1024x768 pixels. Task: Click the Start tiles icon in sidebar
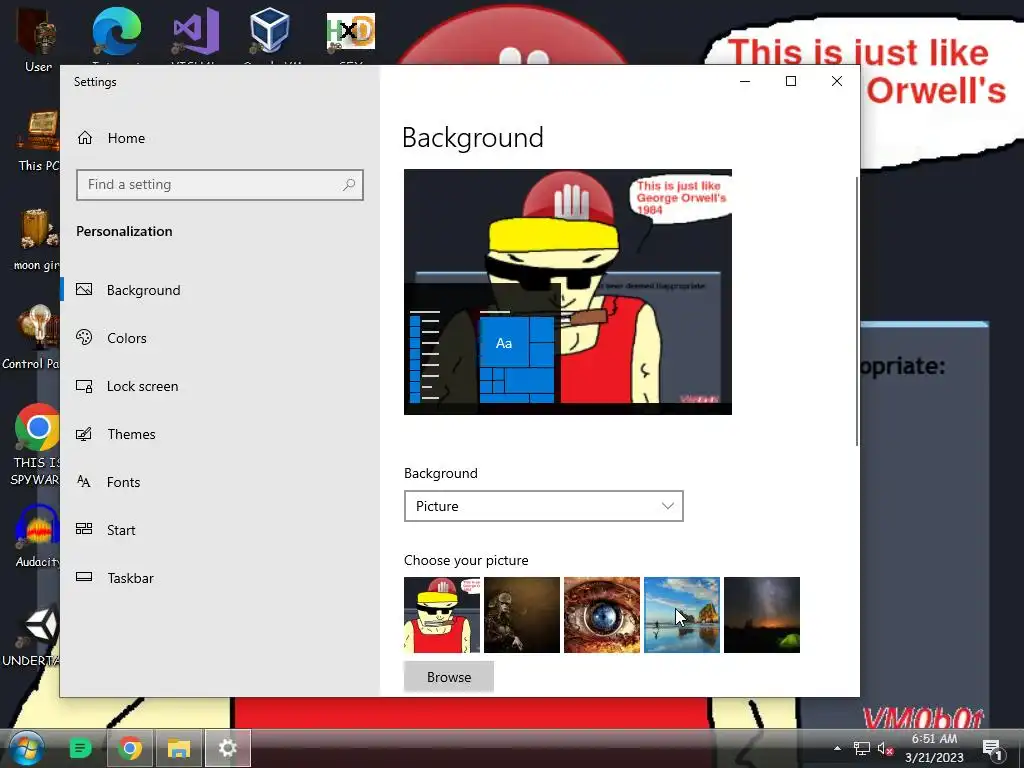point(84,529)
